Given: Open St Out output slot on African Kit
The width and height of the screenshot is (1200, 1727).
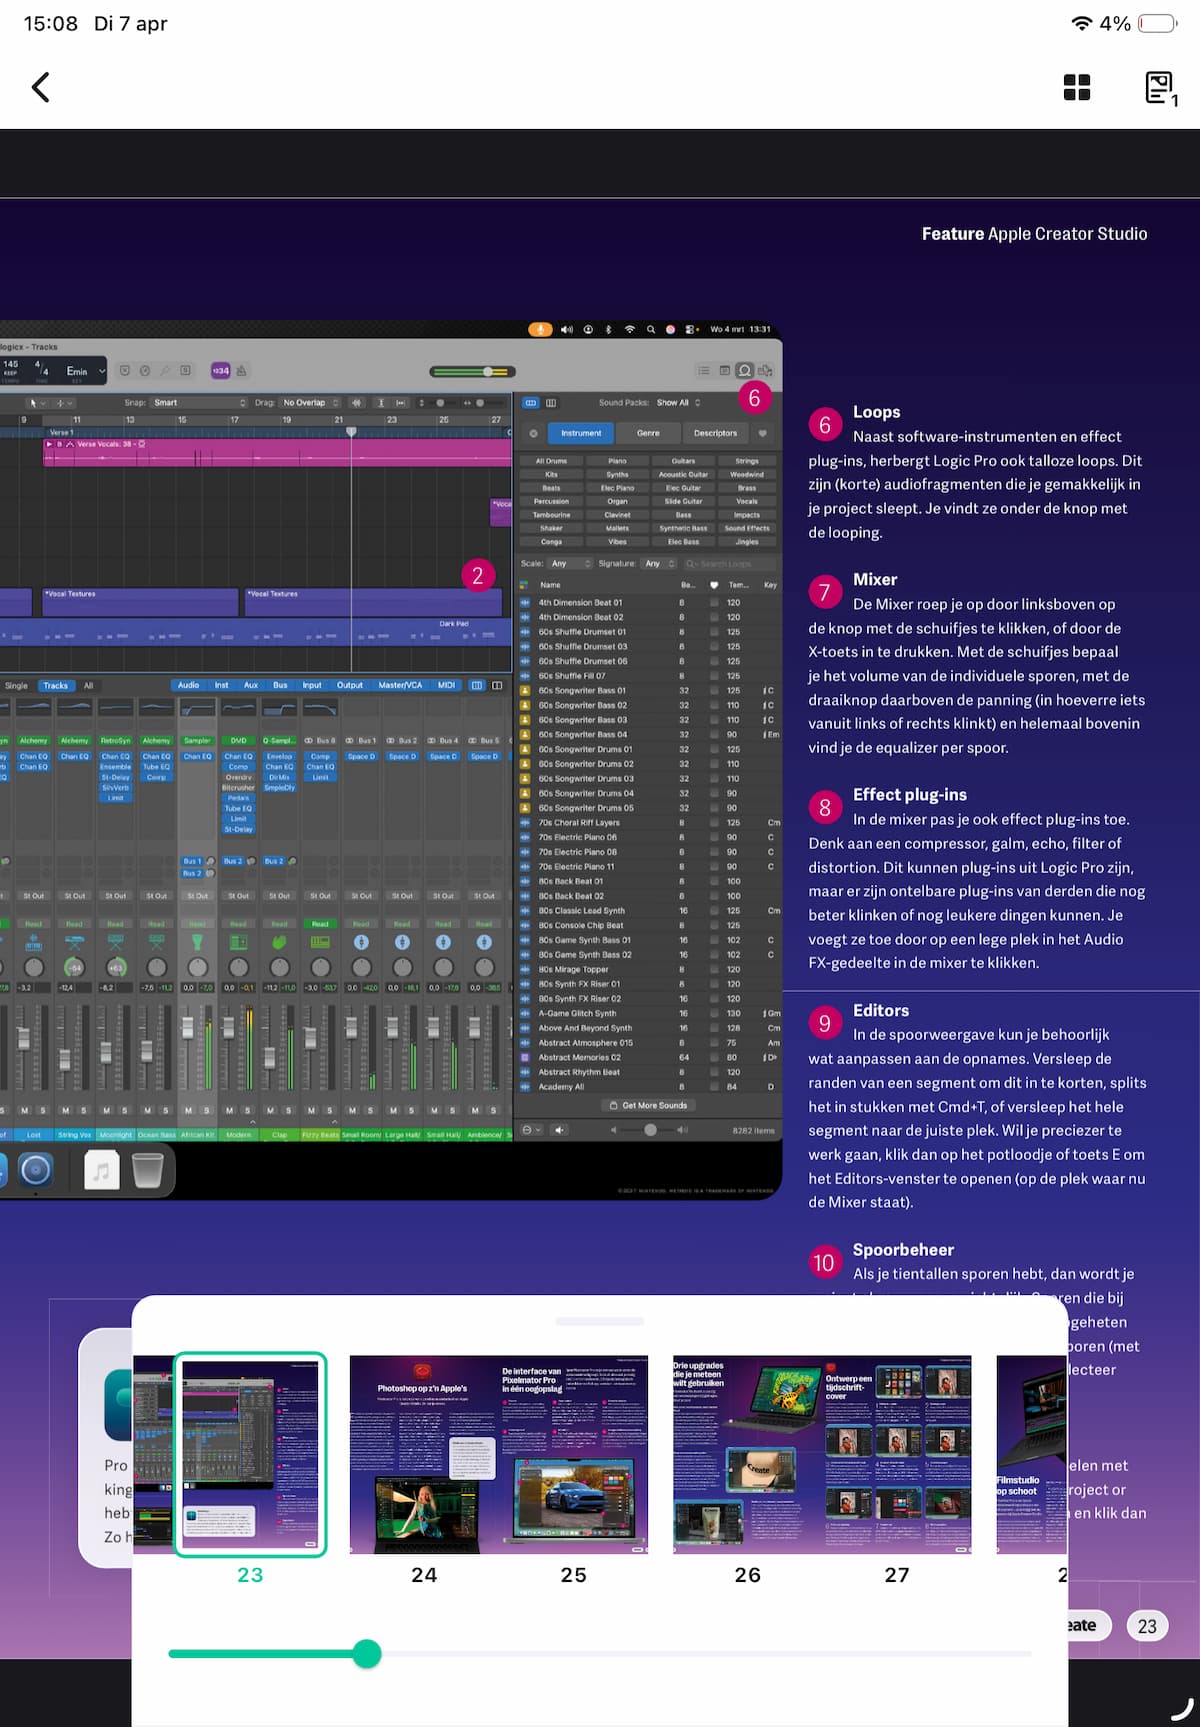Looking at the screenshot, I should 197,896.
